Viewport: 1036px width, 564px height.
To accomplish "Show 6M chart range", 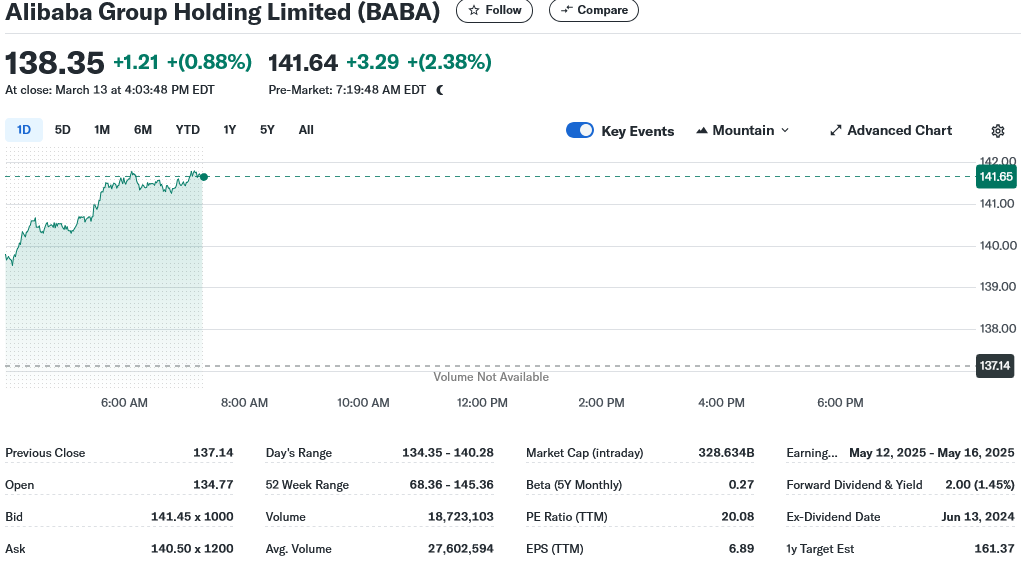I will point(143,130).
